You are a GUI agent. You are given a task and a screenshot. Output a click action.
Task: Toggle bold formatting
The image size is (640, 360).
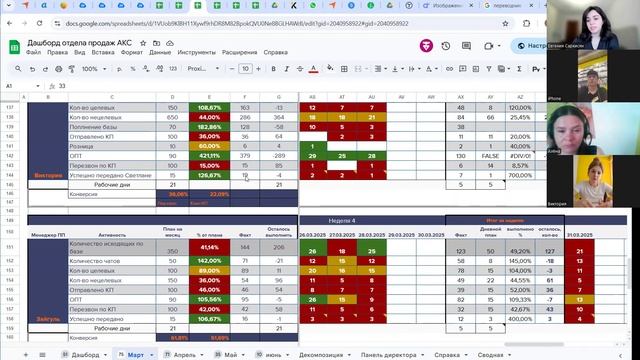273,69
